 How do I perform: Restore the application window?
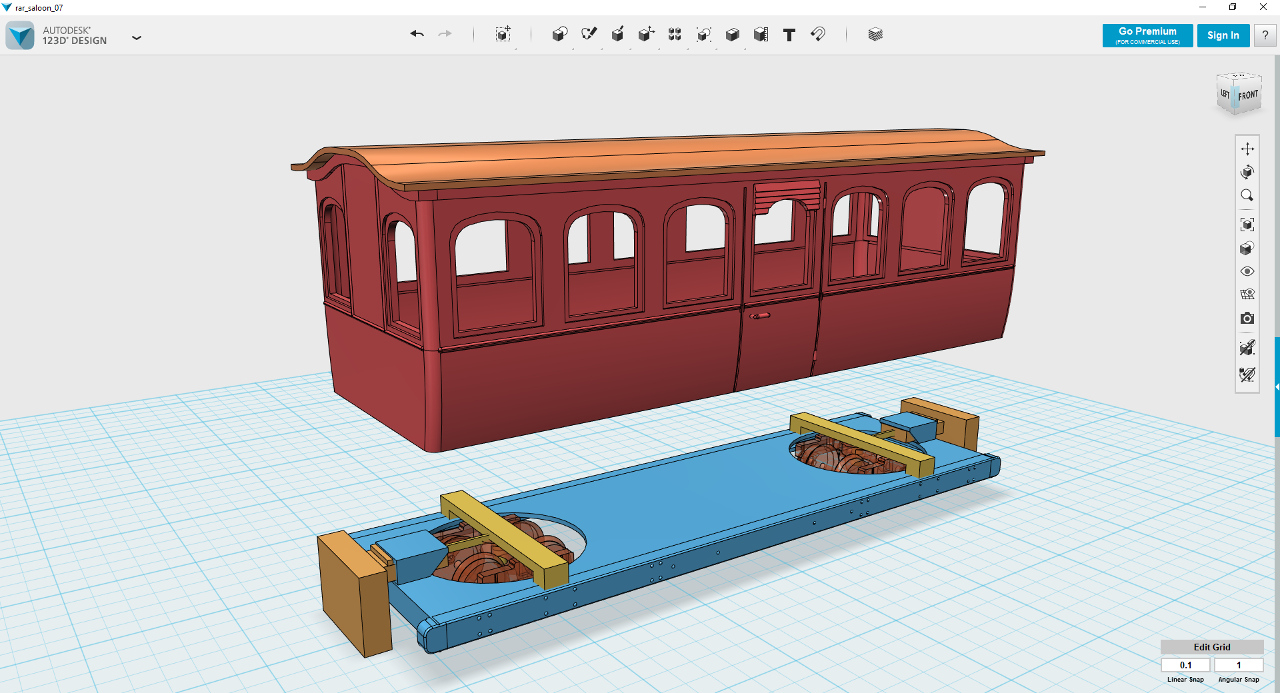1232,7
